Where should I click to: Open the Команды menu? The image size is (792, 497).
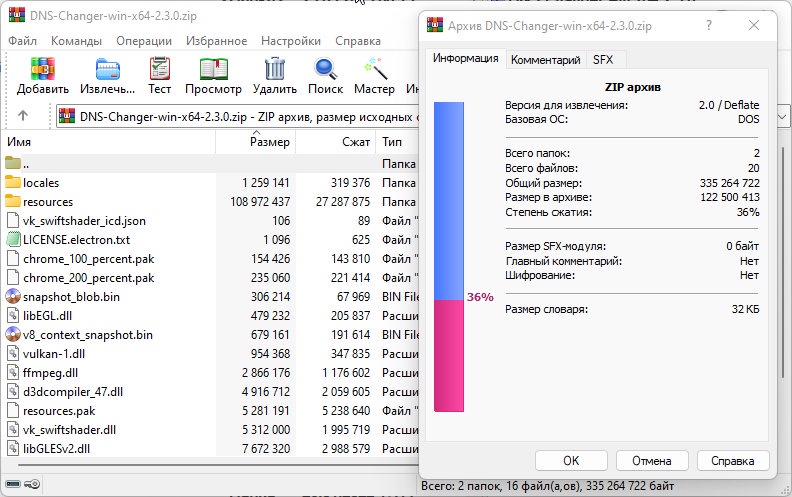click(76, 41)
